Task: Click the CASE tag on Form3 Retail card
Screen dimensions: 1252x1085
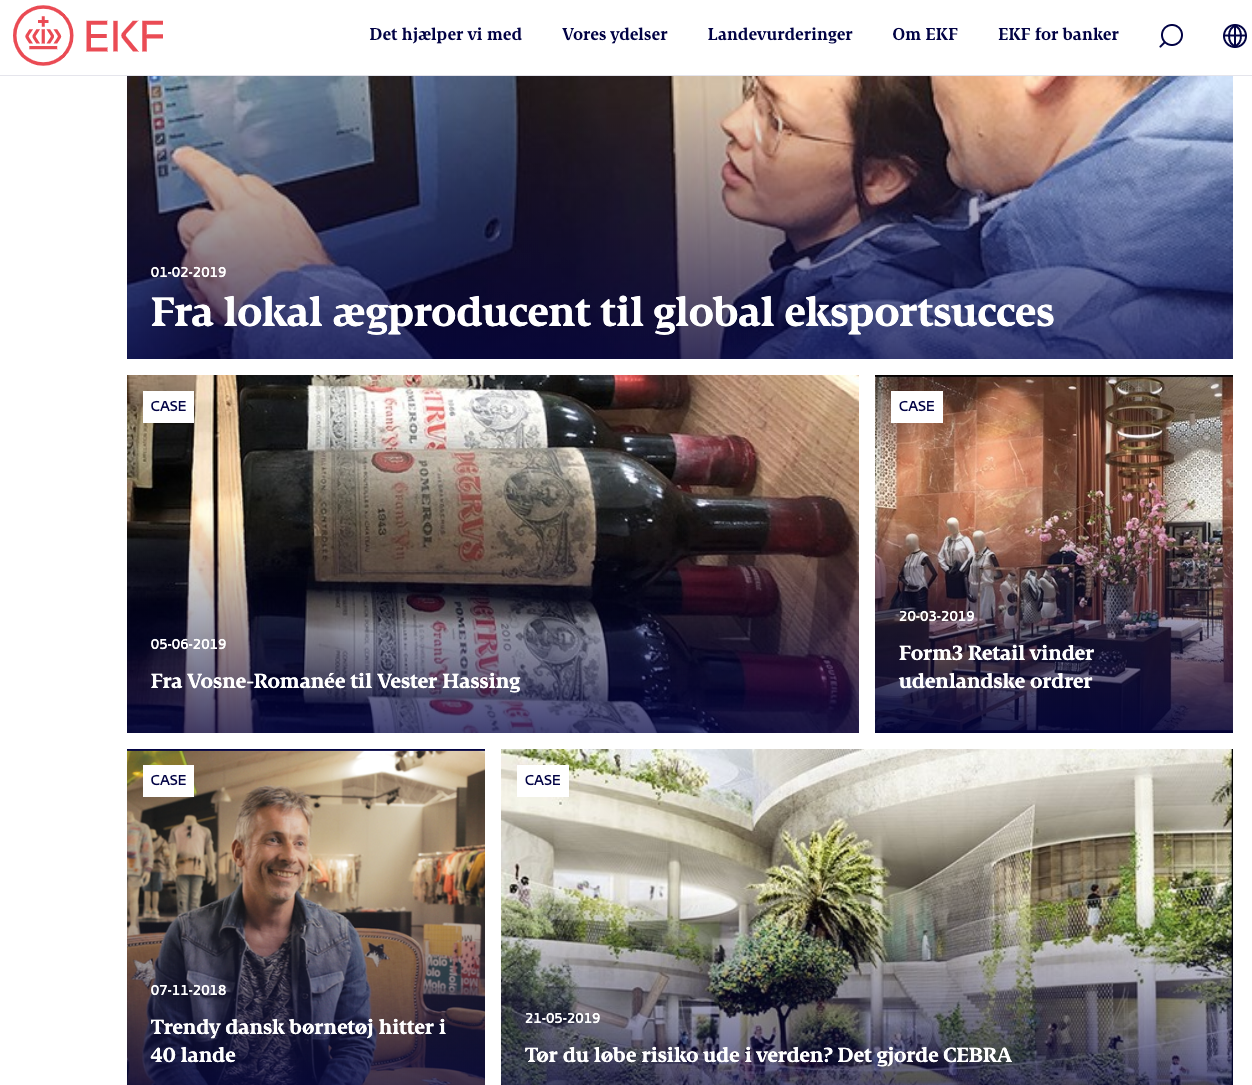Action: coord(917,406)
